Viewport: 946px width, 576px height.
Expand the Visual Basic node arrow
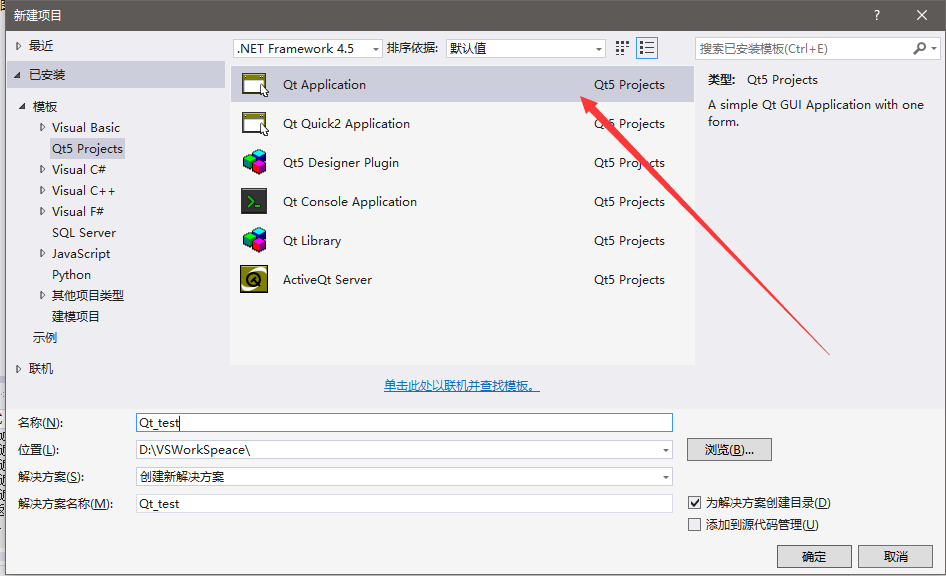point(42,127)
